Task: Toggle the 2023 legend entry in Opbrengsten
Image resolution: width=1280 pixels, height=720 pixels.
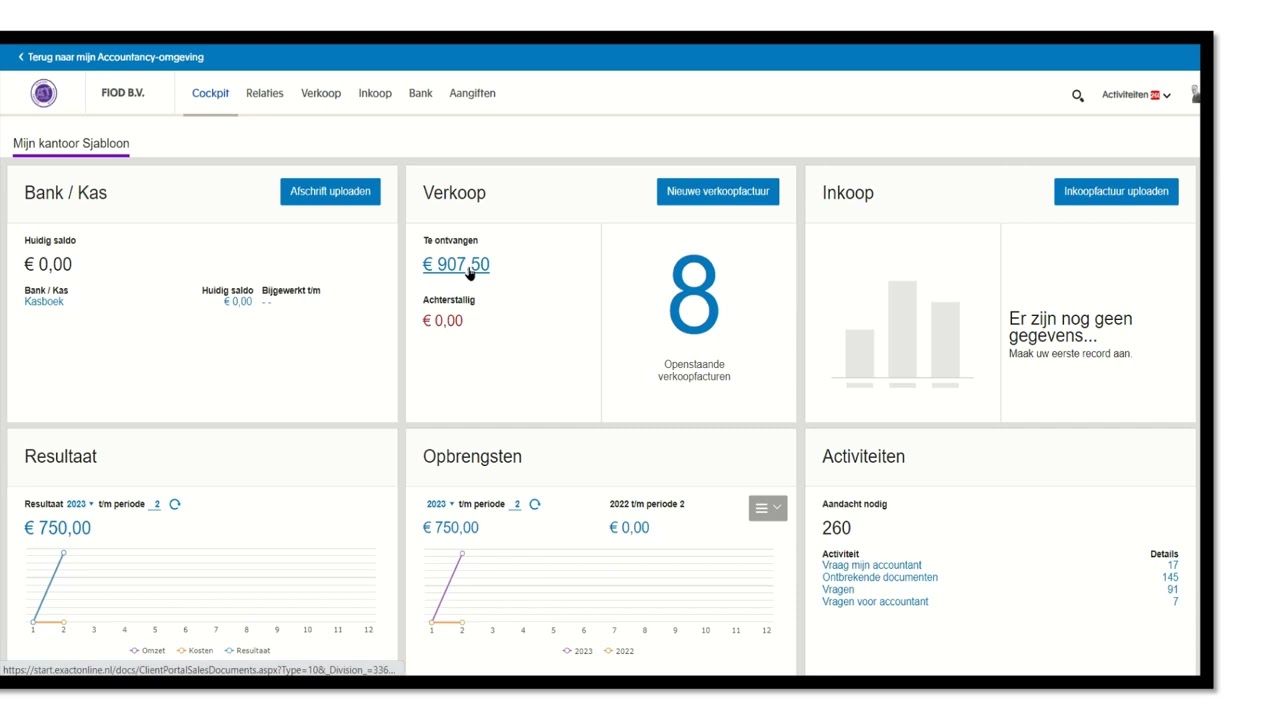Action: 578,651
